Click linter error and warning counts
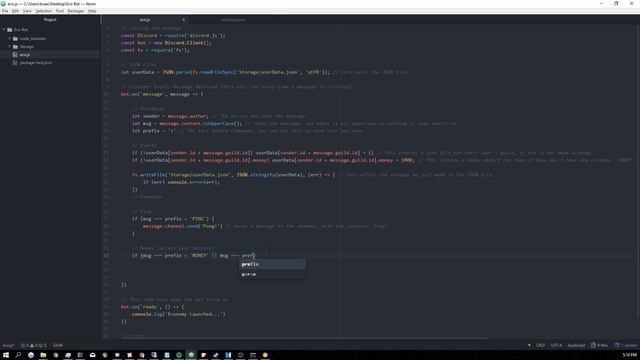640x360 pixels. click(x=33, y=345)
